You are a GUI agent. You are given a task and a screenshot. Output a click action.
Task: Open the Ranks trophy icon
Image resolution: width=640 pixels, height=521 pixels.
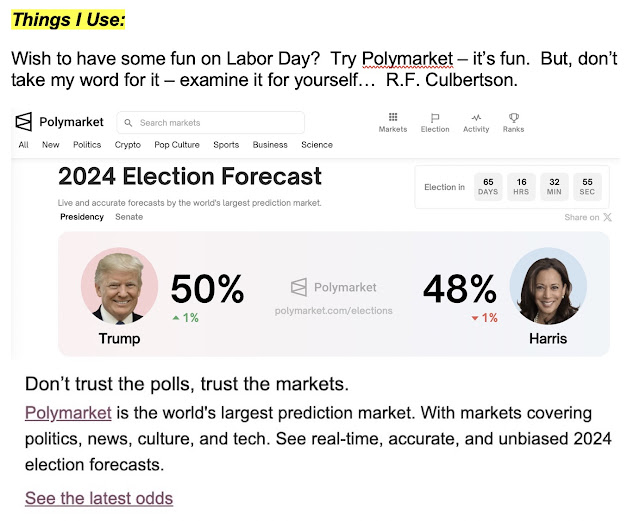pos(513,118)
